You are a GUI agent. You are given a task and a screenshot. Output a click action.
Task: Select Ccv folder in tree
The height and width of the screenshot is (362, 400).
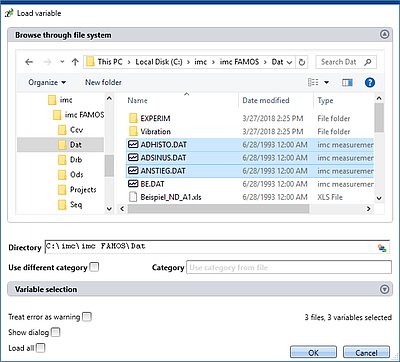click(71, 130)
